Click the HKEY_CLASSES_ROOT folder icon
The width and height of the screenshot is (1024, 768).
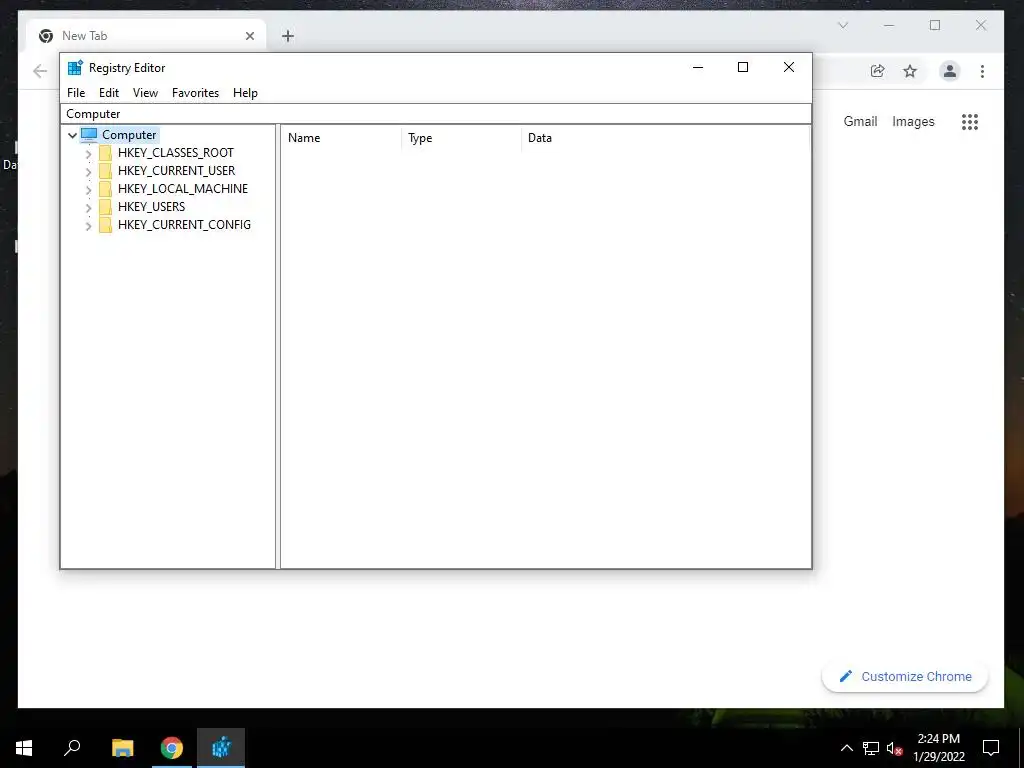pyautogui.click(x=105, y=153)
